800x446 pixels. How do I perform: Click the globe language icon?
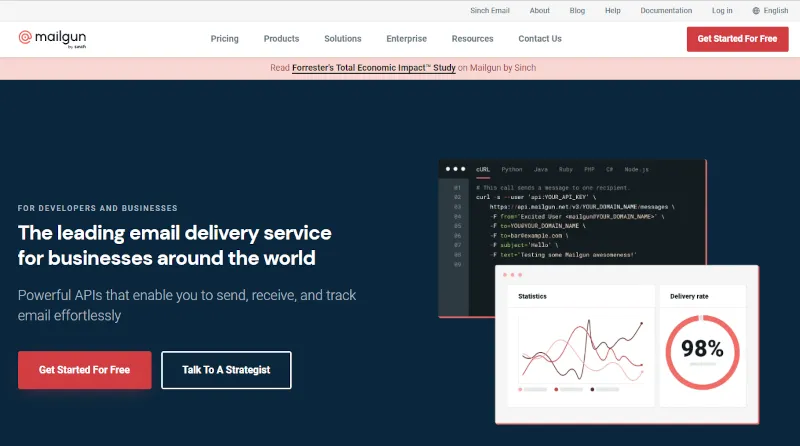pos(756,11)
